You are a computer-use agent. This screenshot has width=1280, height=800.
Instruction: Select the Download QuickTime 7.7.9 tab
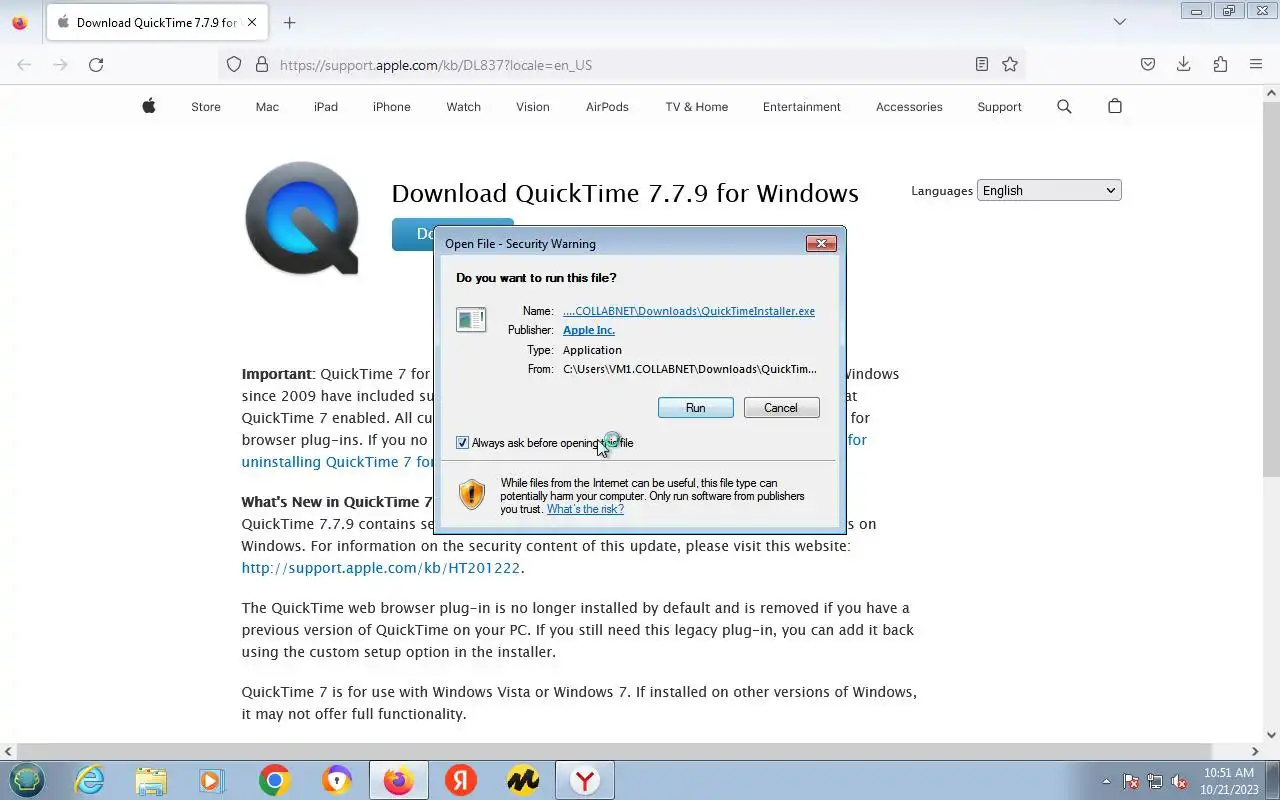(x=157, y=22)
